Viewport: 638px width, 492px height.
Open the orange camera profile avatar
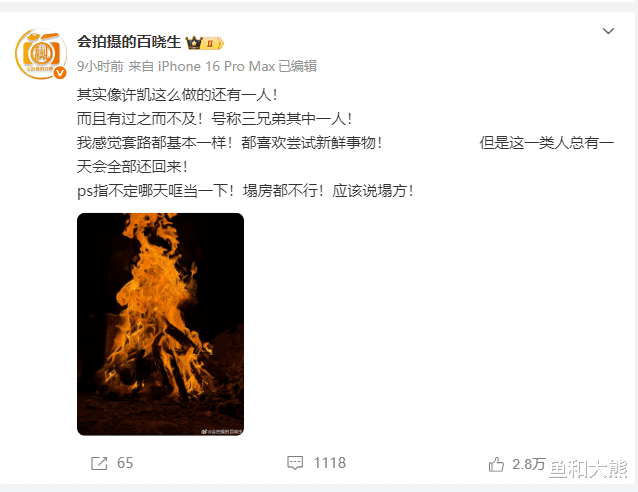click(x=41, y=54)
